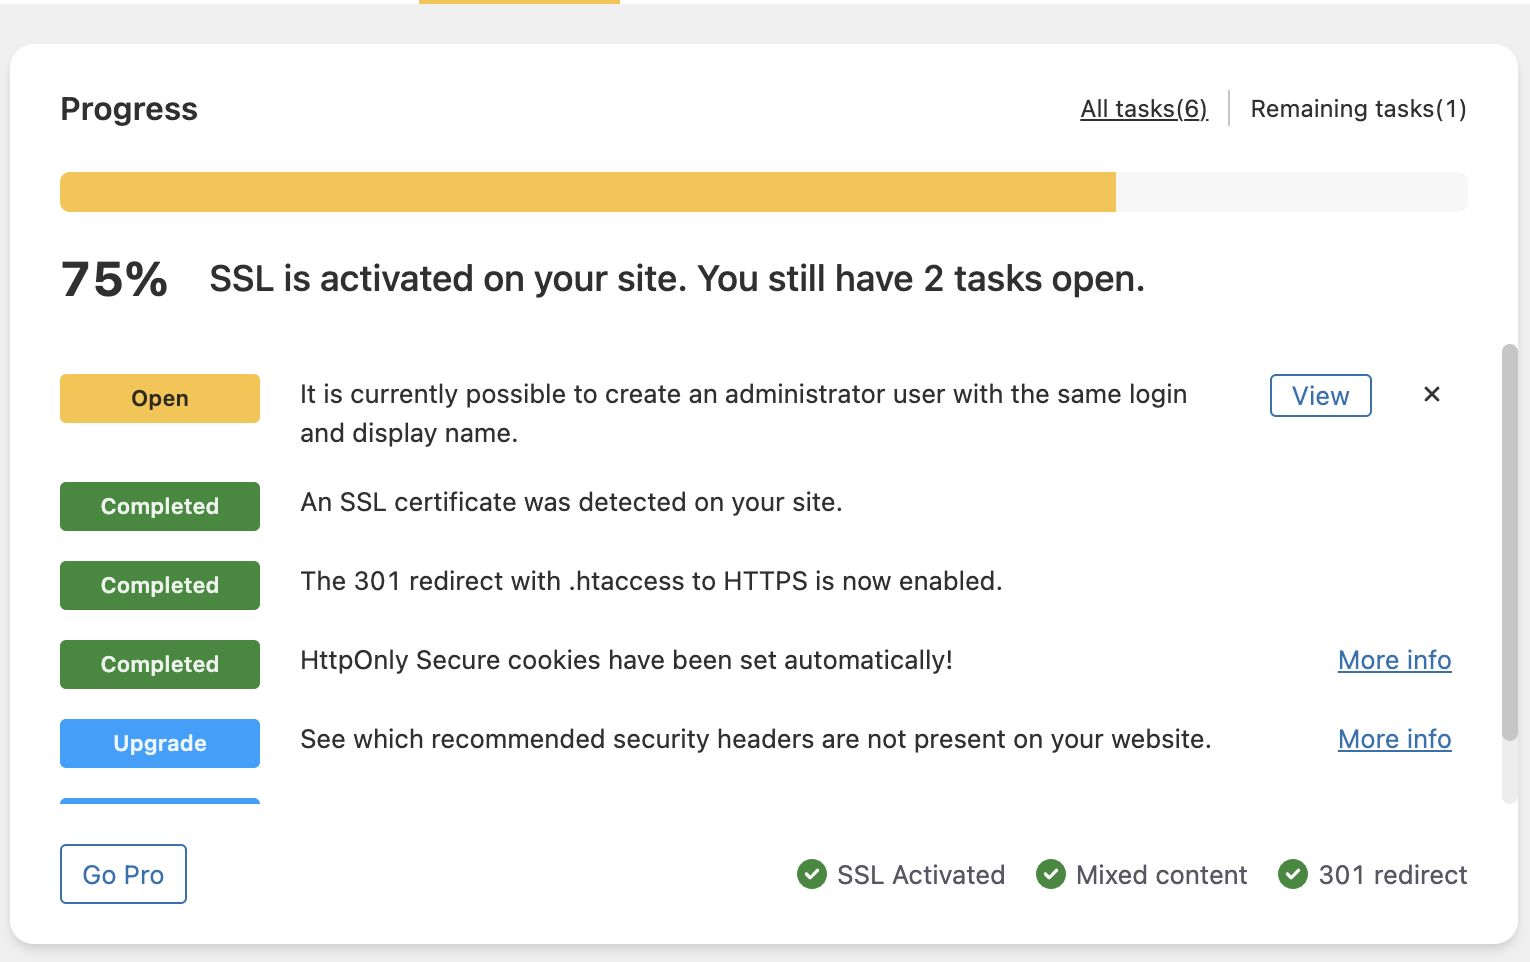Image resolution: width=1530 pixels, height=962 pixels.
Task: Click the Mixed content status checkmark icon
Action: pyautogui.click(x=1051, y=874)
